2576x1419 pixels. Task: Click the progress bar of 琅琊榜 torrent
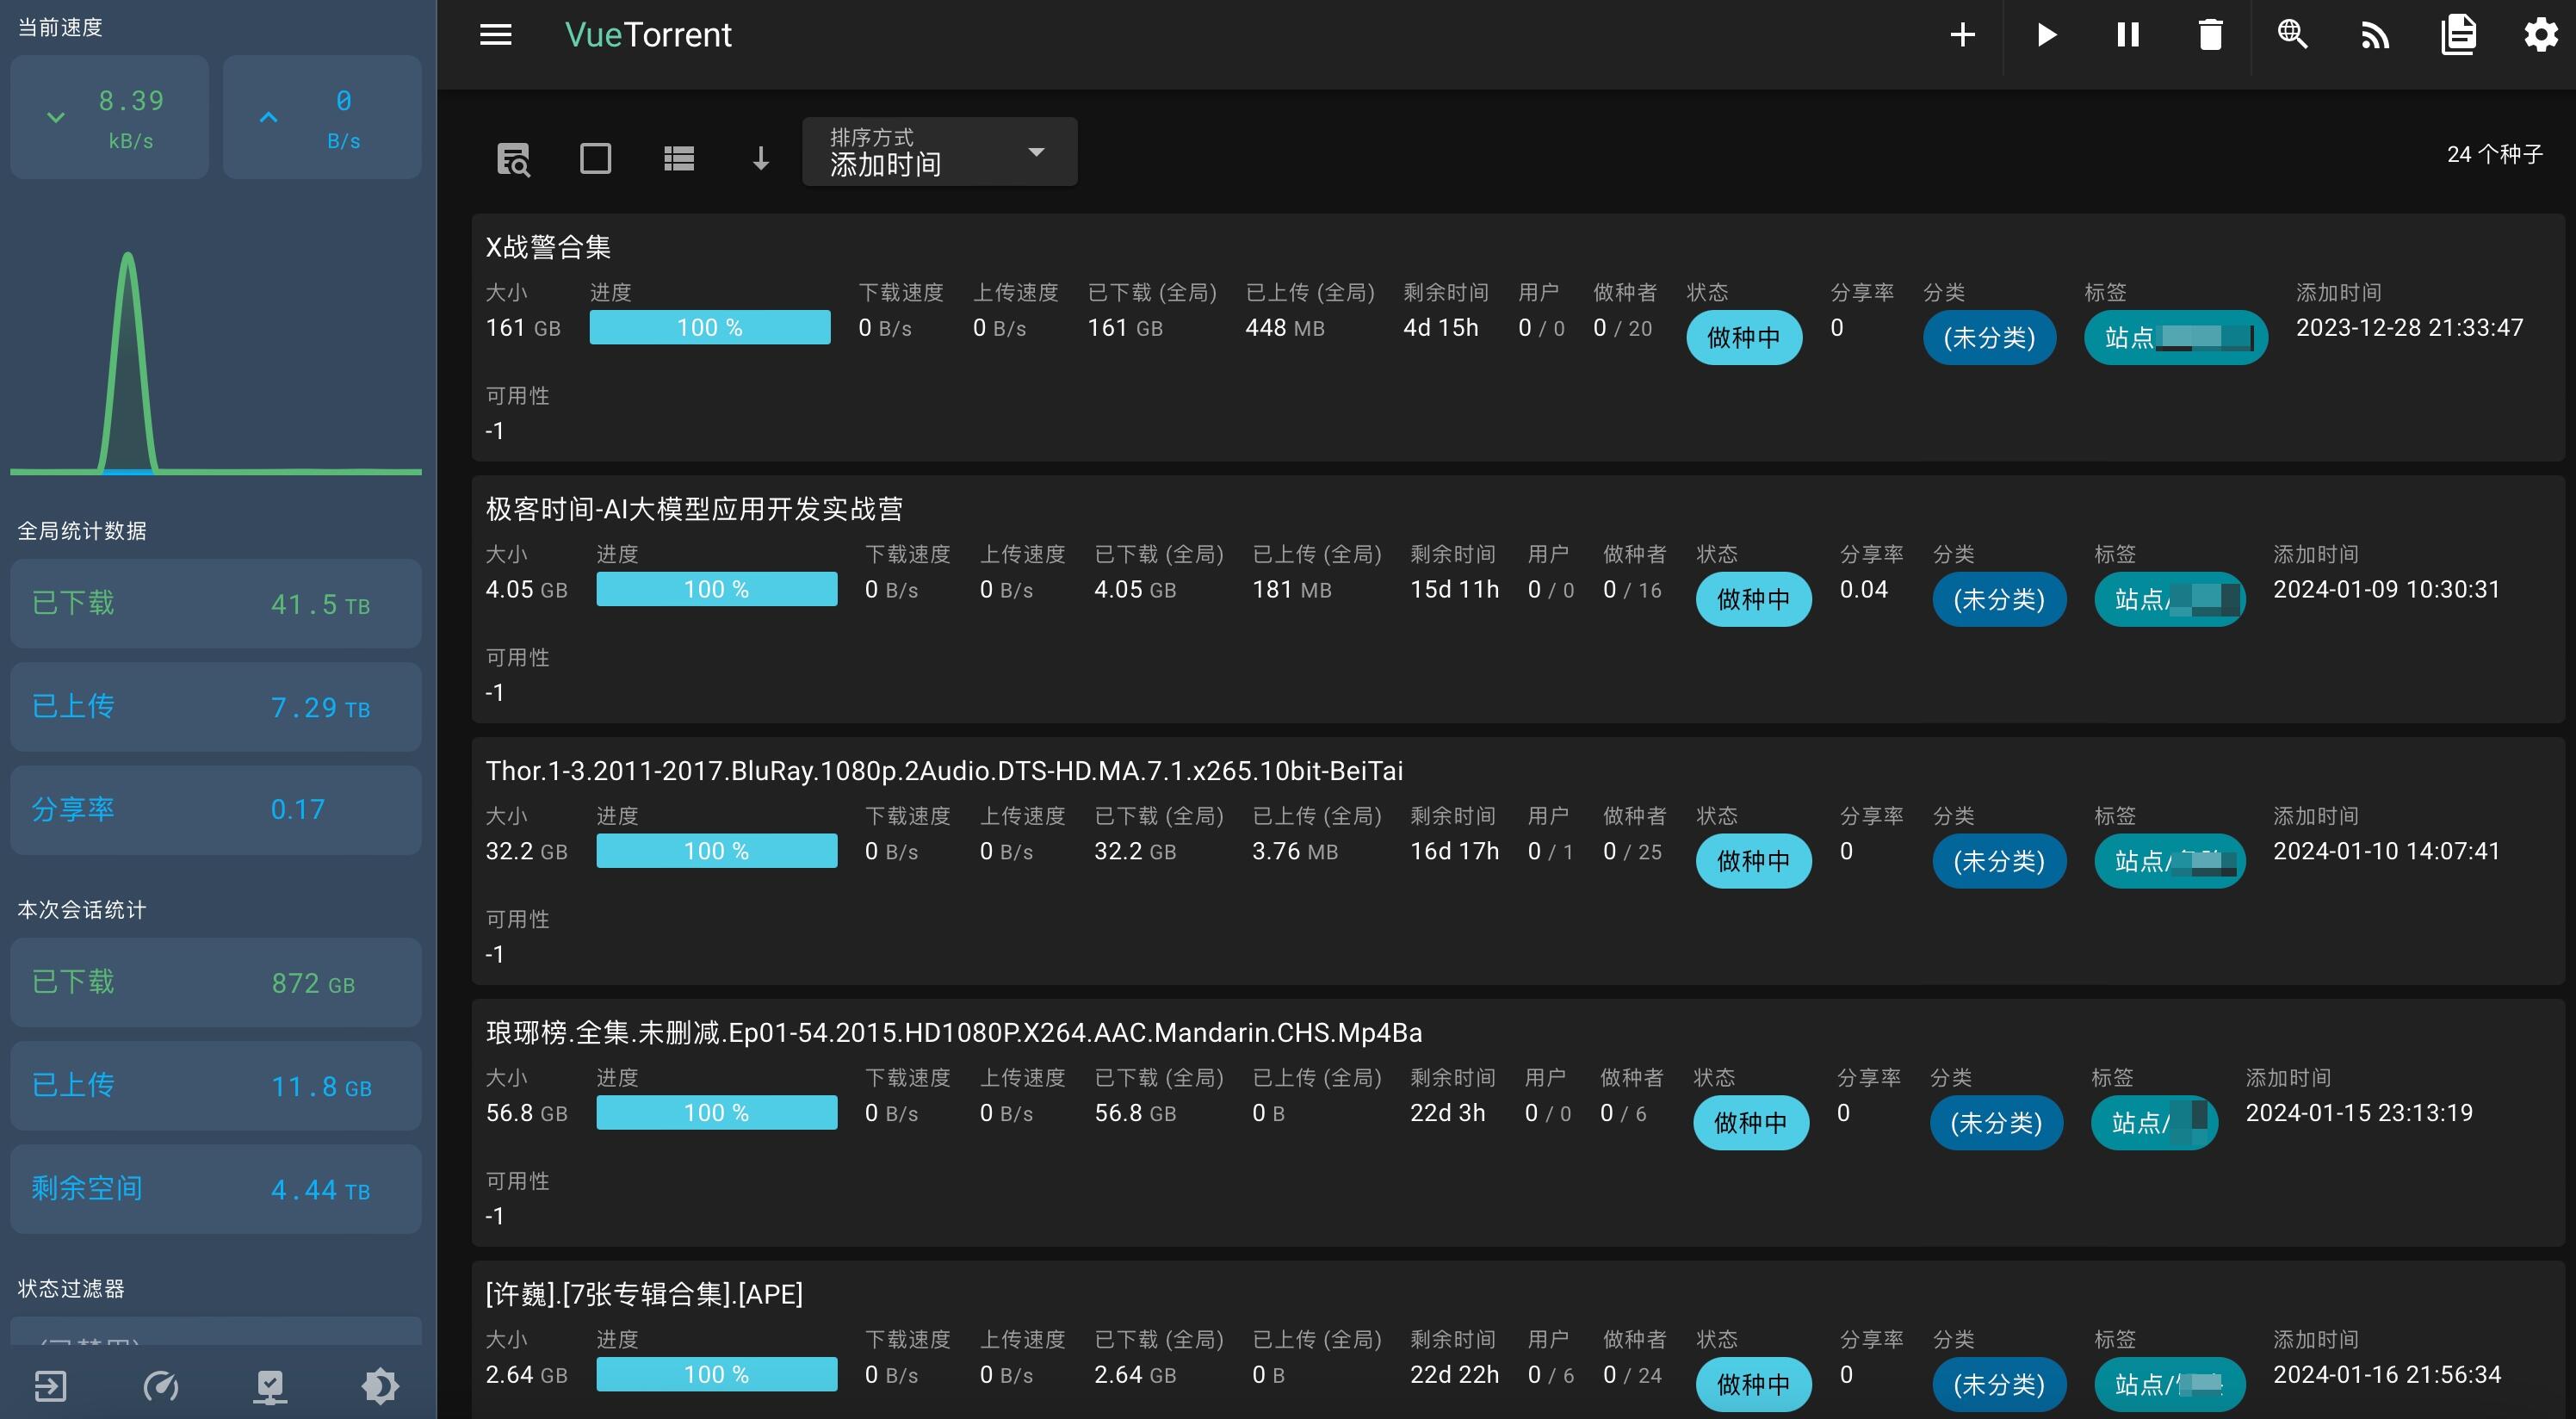[x=717, y=1113]
